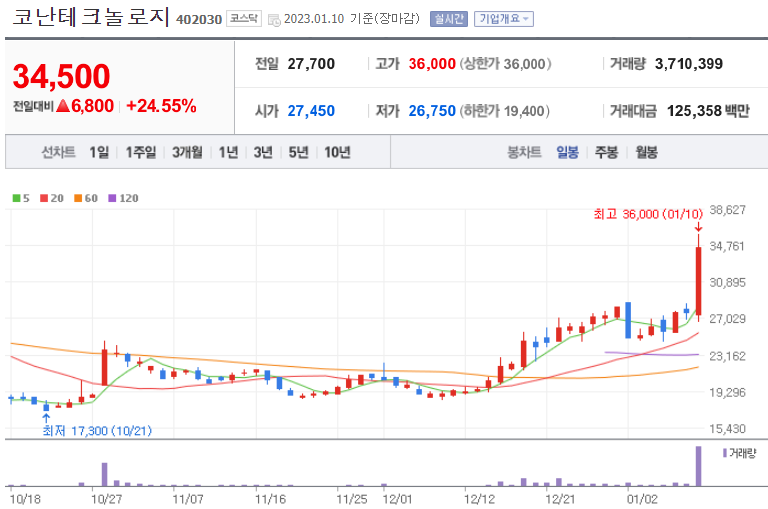768x509 pixels.
Task: Click the stock code 402030
Action: click(x=199, y=20)
